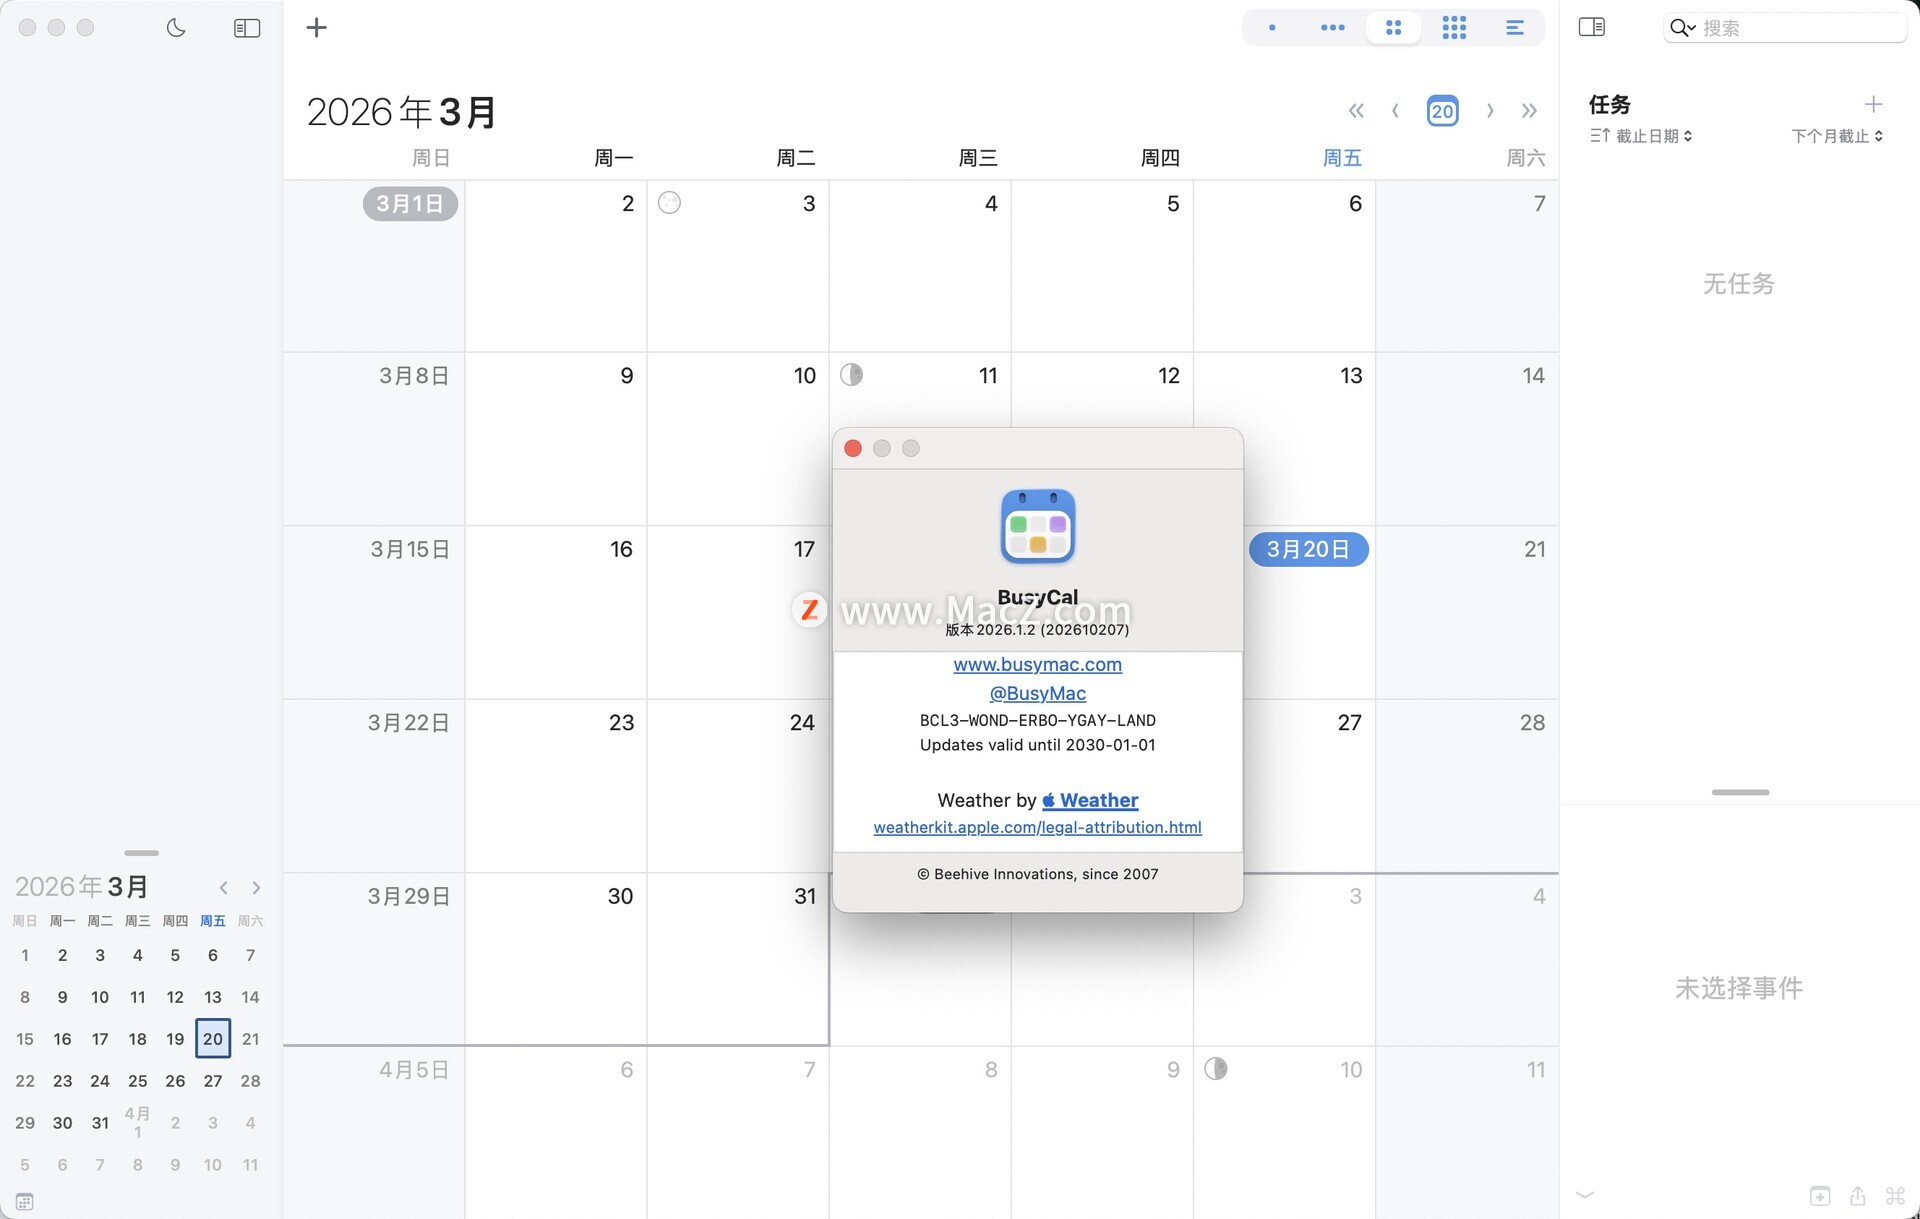Open the @BusyMac link

(1037, 693)
